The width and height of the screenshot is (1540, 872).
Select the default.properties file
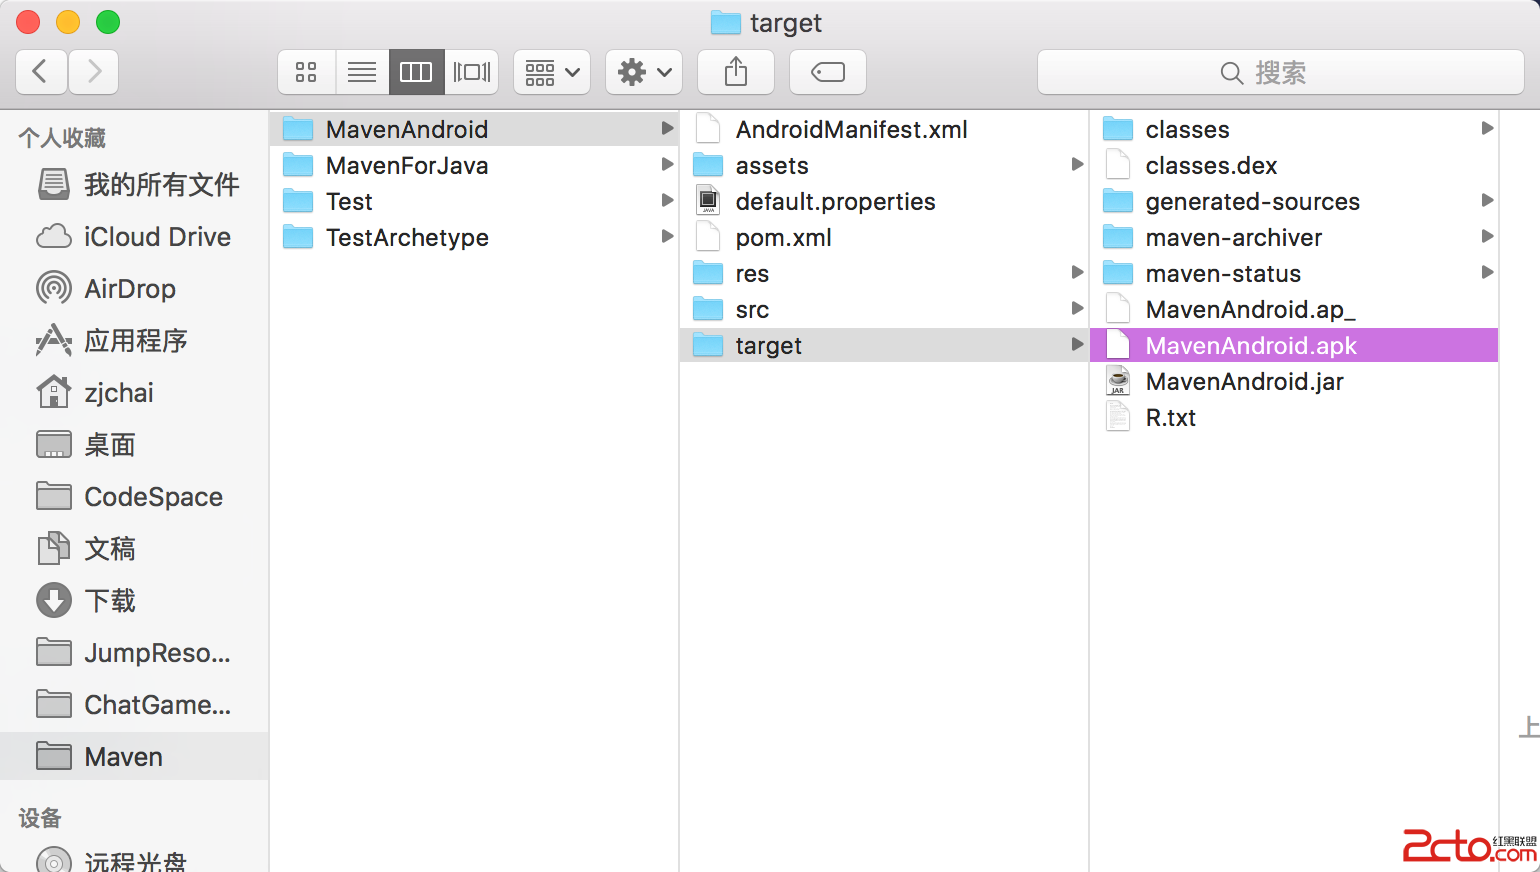[884, 201]
